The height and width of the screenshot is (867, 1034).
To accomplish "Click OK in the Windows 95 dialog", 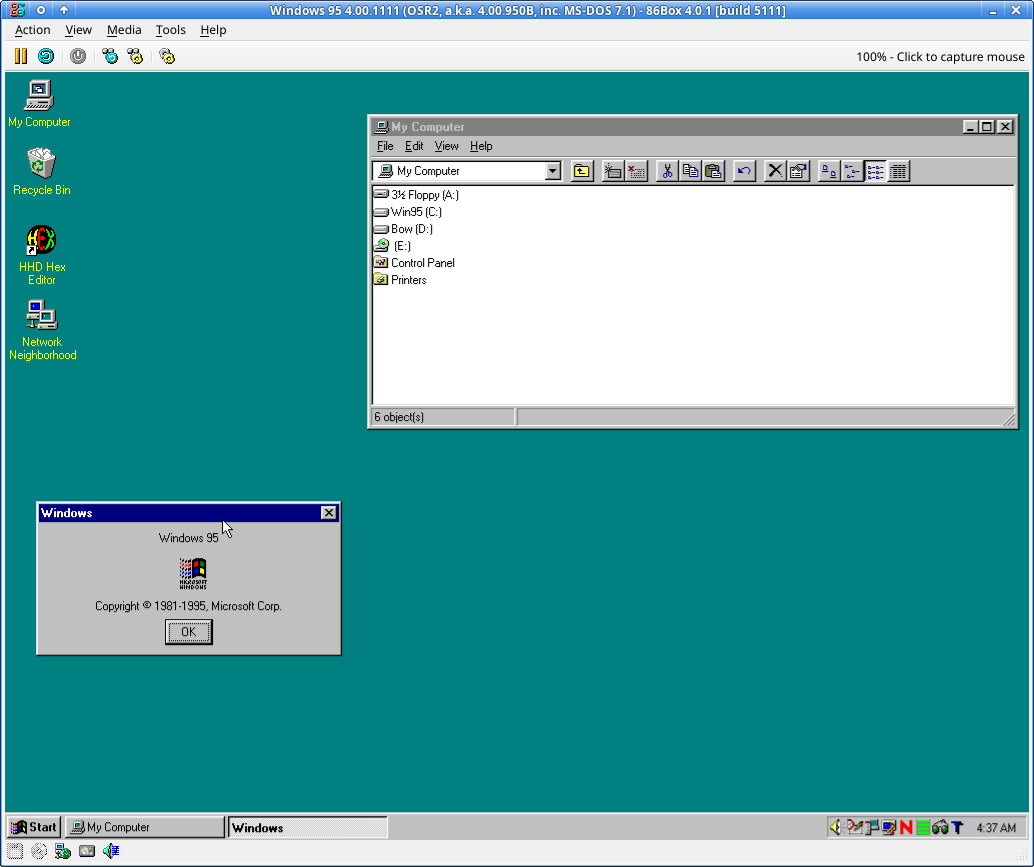I will tap(189, 632).
